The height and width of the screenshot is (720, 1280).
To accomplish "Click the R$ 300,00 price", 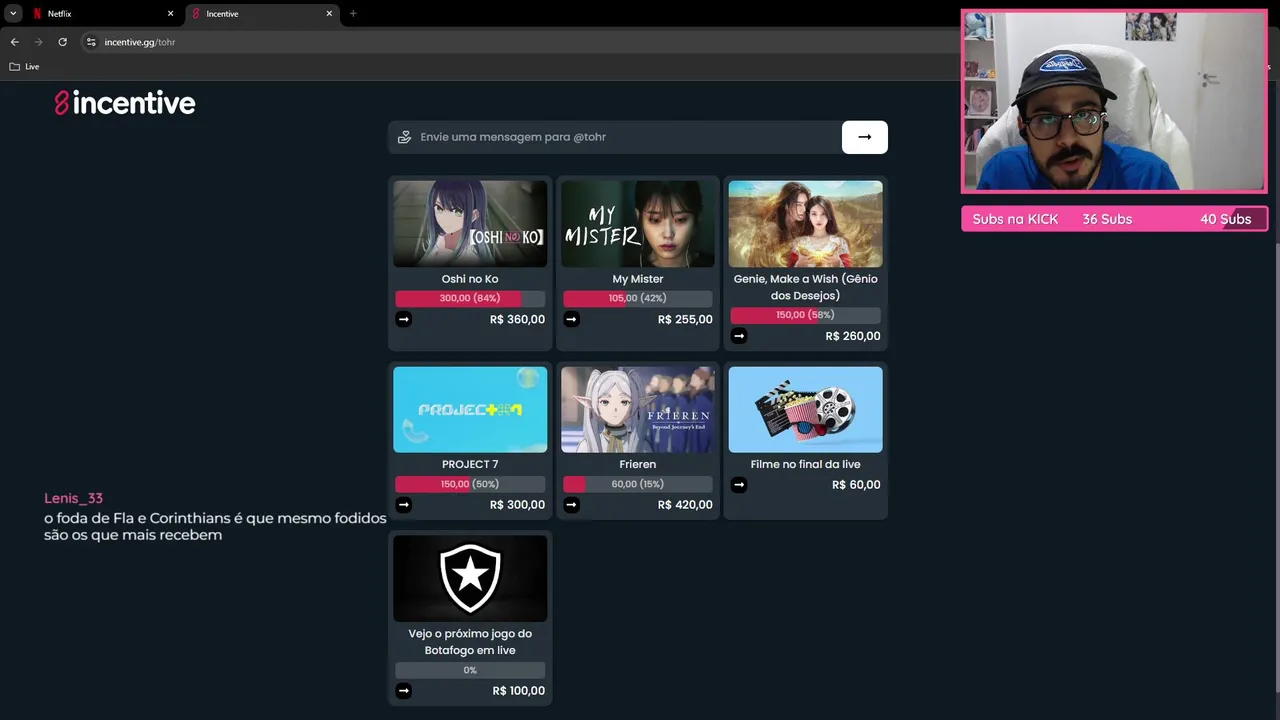I will (517, 505).
